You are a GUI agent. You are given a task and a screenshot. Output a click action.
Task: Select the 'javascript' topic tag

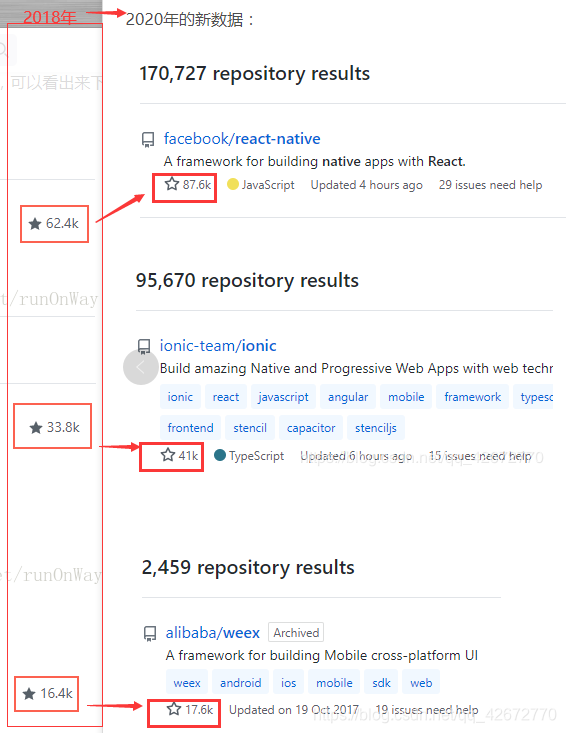pos(283,397)
